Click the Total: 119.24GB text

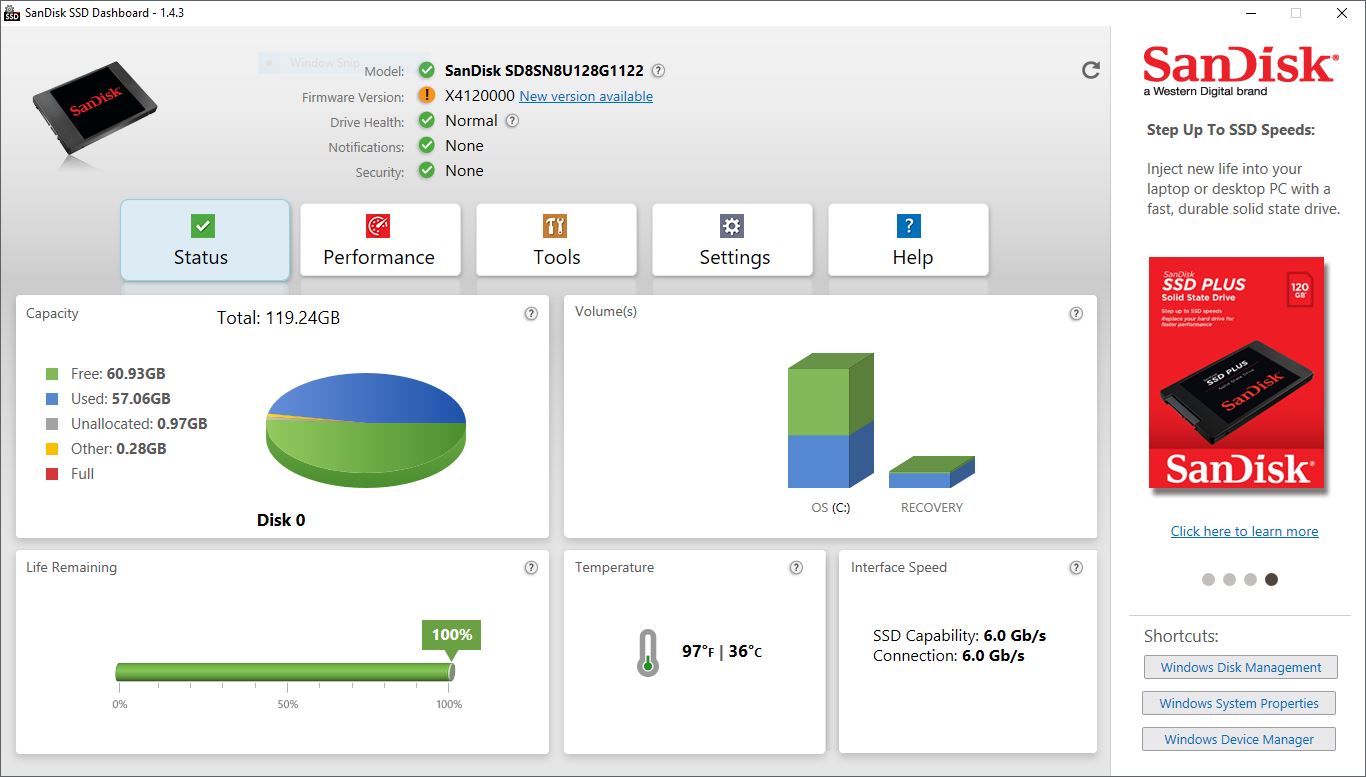coord(278,318)
